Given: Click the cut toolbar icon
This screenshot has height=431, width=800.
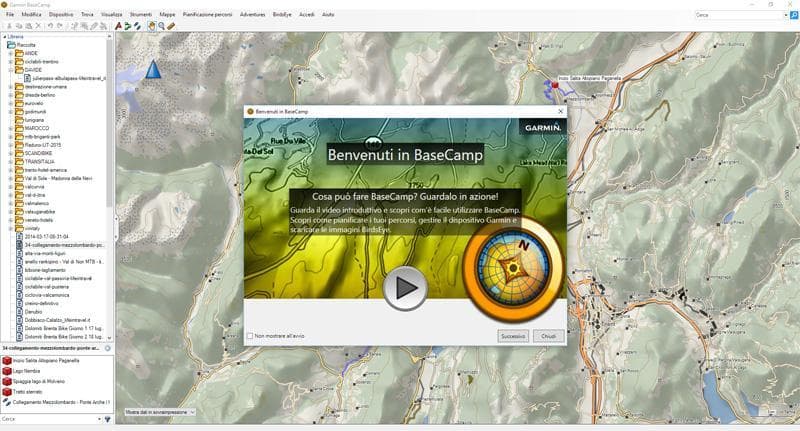Looking at the screenshot, I should [9, 26].
